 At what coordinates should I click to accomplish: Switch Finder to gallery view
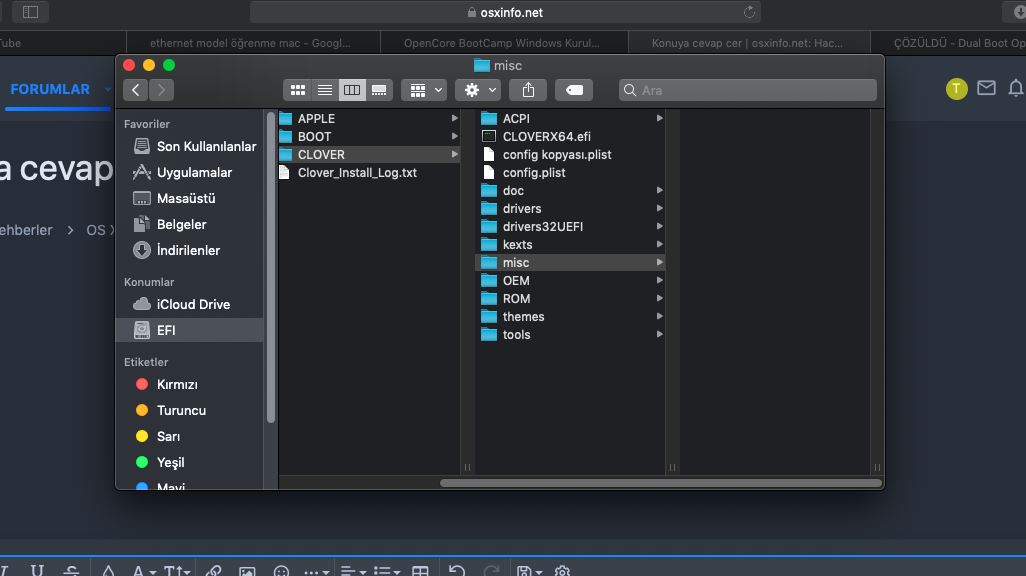click(x=379, y=90)
